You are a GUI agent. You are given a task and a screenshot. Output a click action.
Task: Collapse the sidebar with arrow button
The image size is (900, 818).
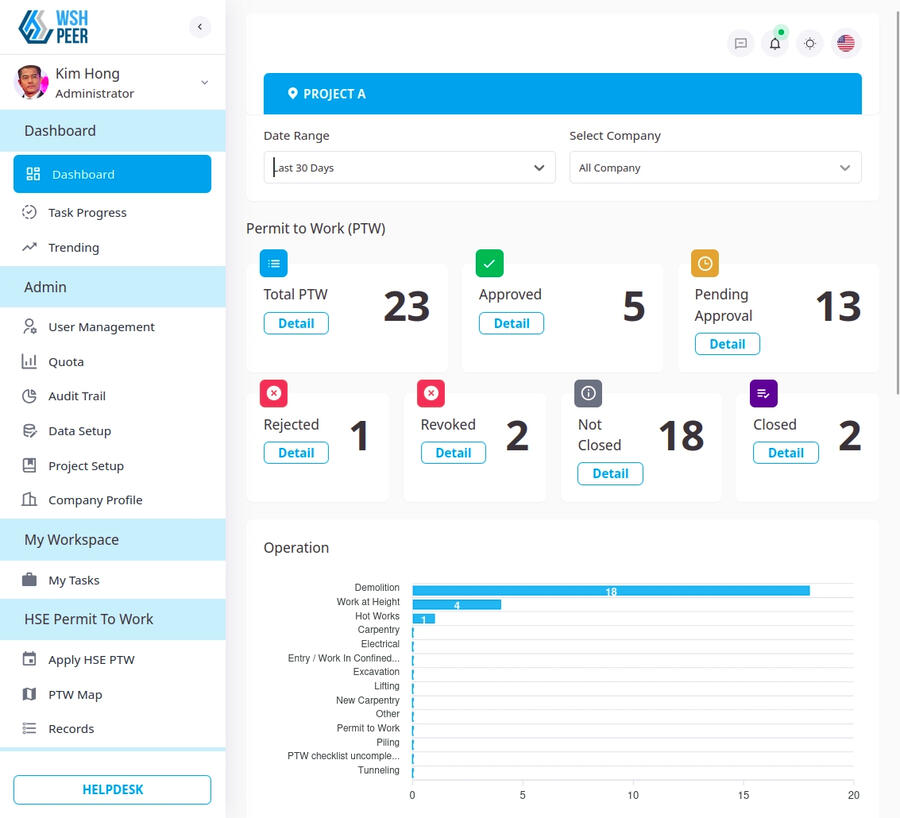(x=200, y=27)
